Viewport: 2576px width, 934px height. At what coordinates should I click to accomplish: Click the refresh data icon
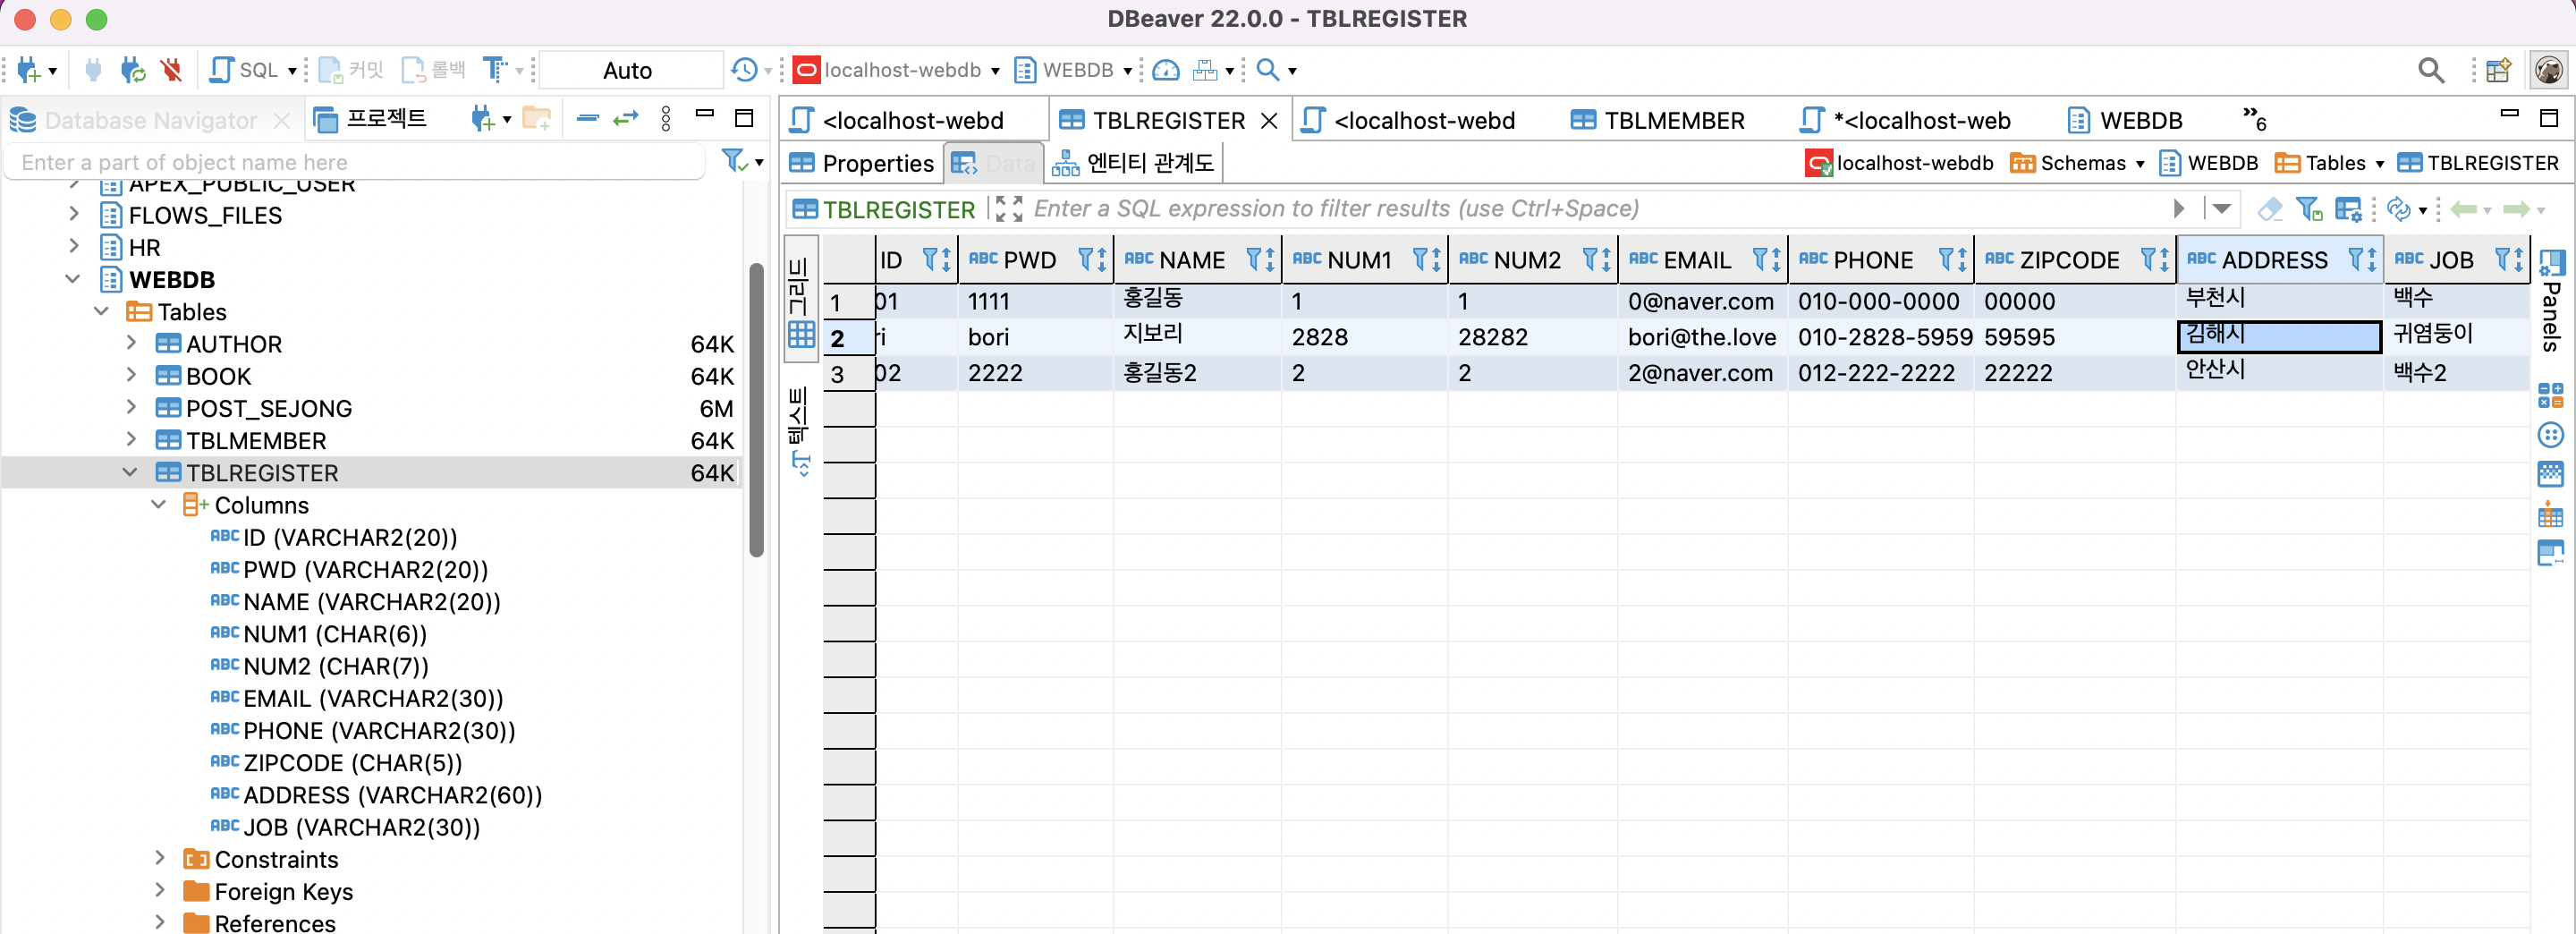(2398, 208)
